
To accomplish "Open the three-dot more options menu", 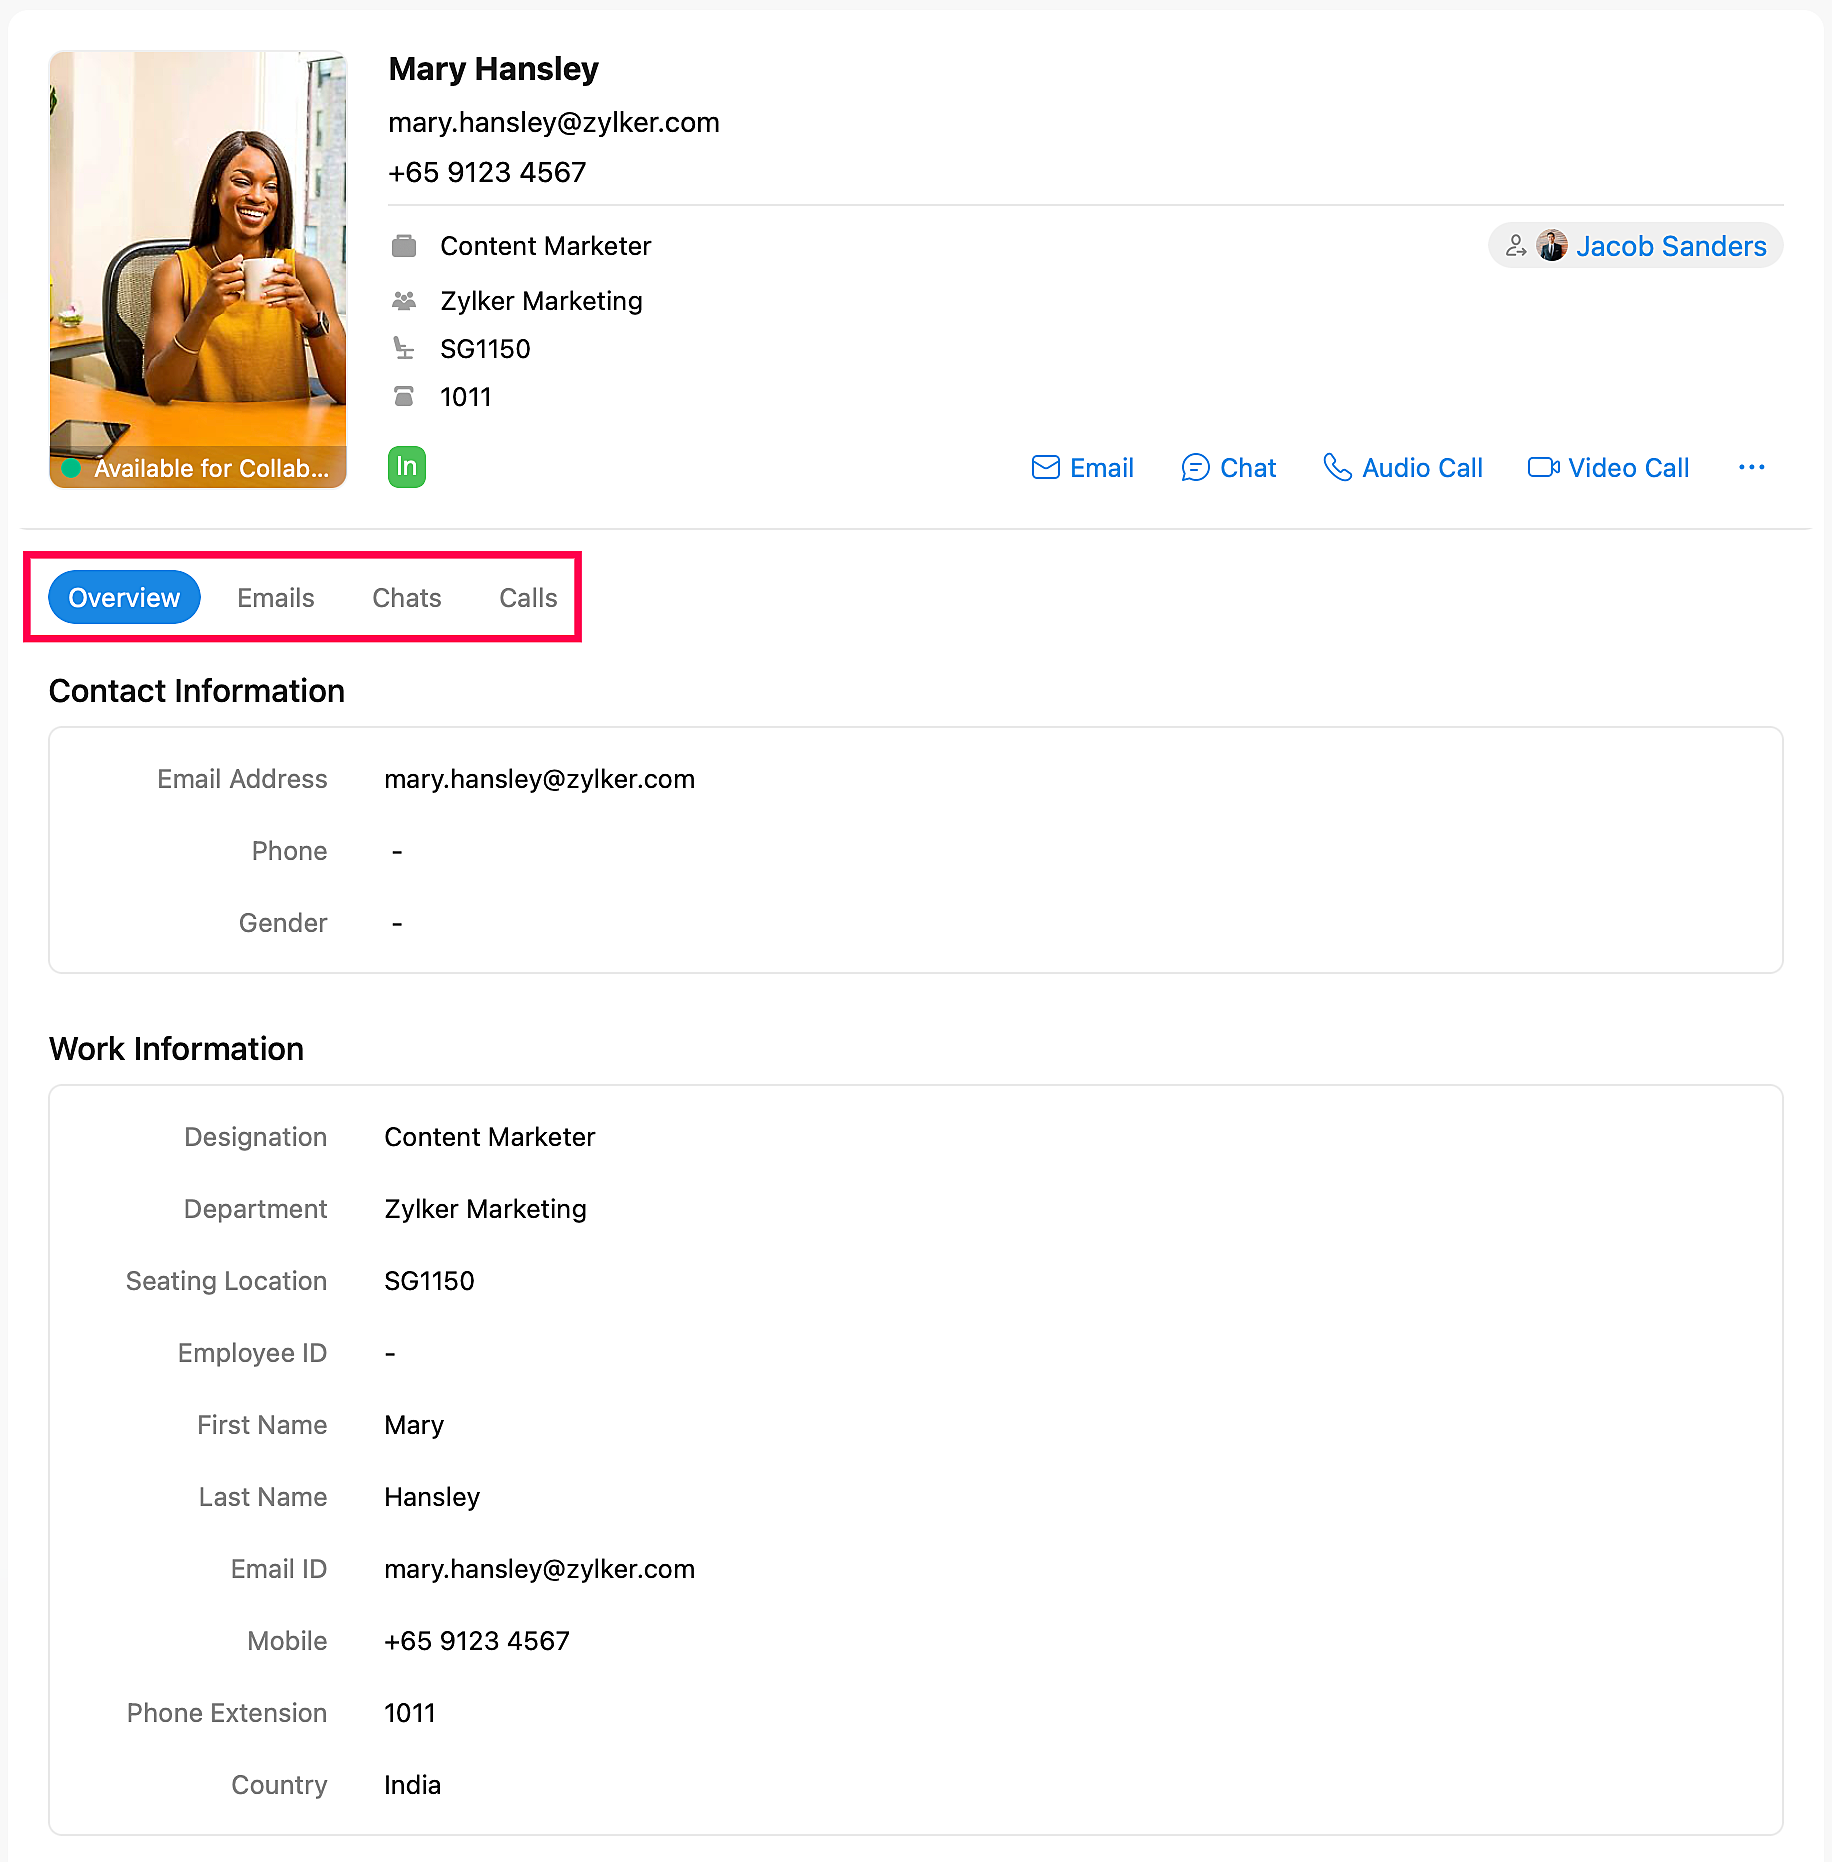I will click(1751, 467).
